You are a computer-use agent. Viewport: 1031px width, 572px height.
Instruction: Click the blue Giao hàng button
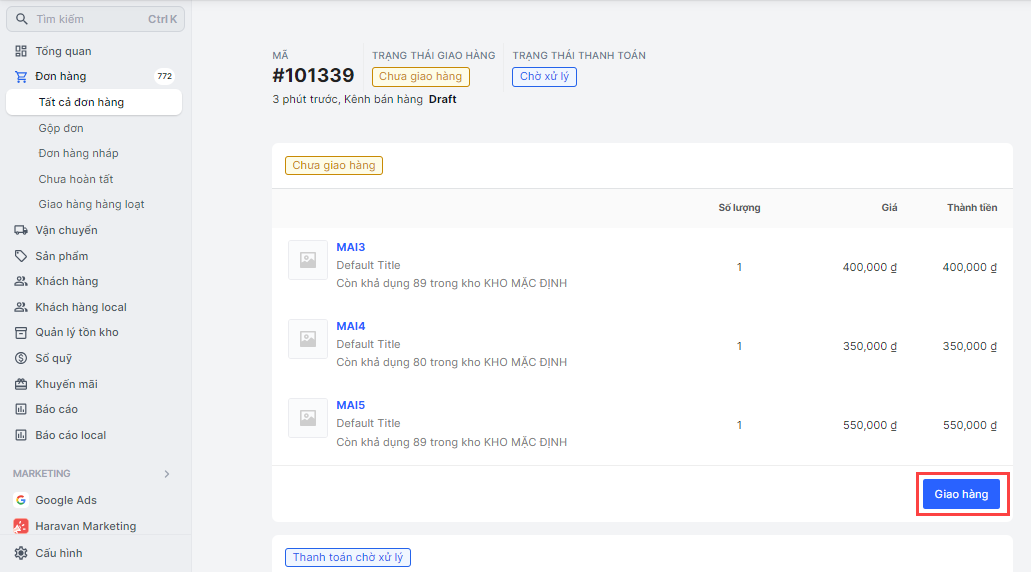(x=961, y=494)
